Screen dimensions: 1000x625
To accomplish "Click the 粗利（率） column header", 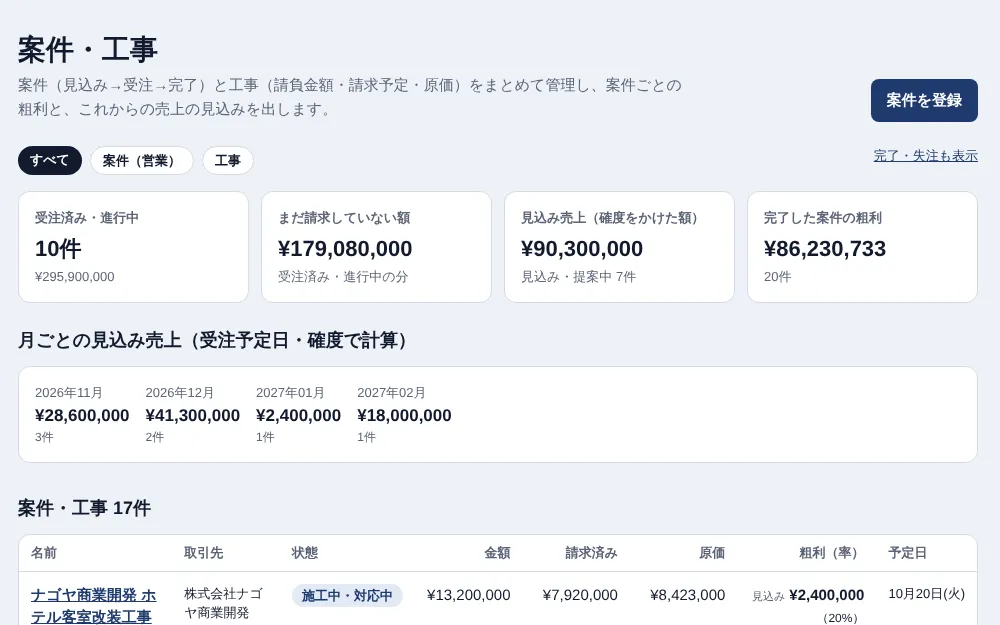I will [x=832, y=553].
